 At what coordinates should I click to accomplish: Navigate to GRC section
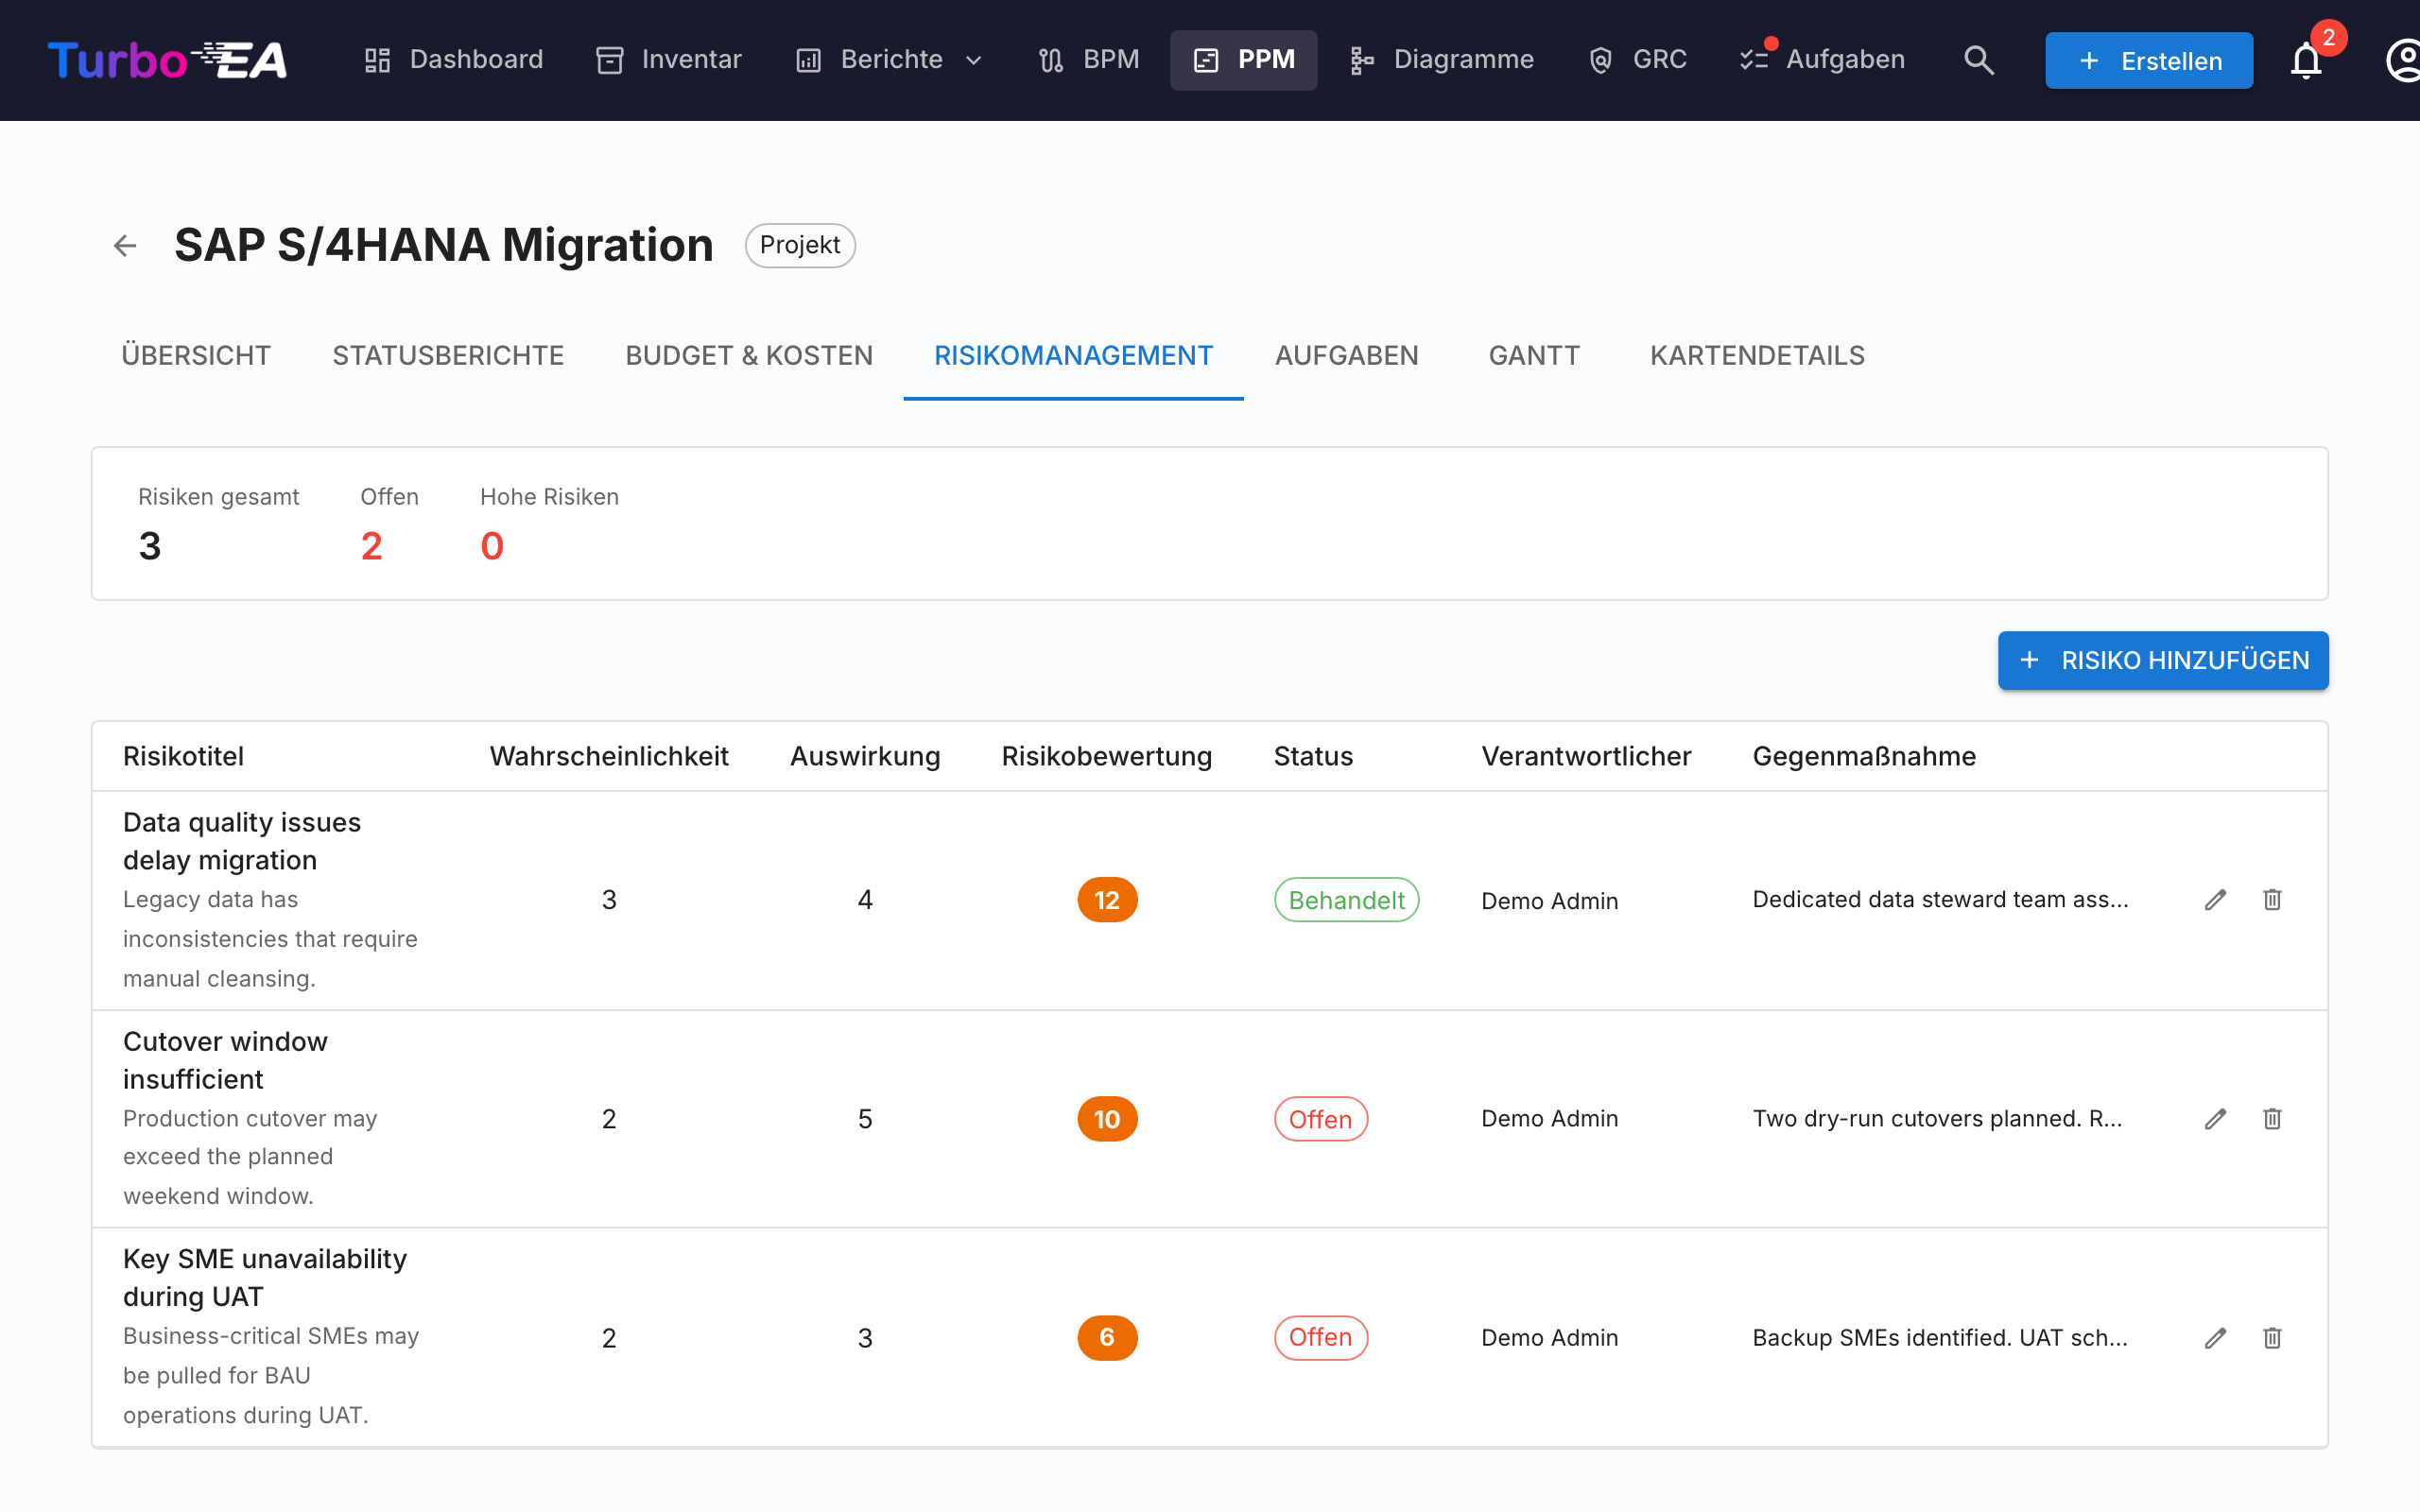point(1637,60)
